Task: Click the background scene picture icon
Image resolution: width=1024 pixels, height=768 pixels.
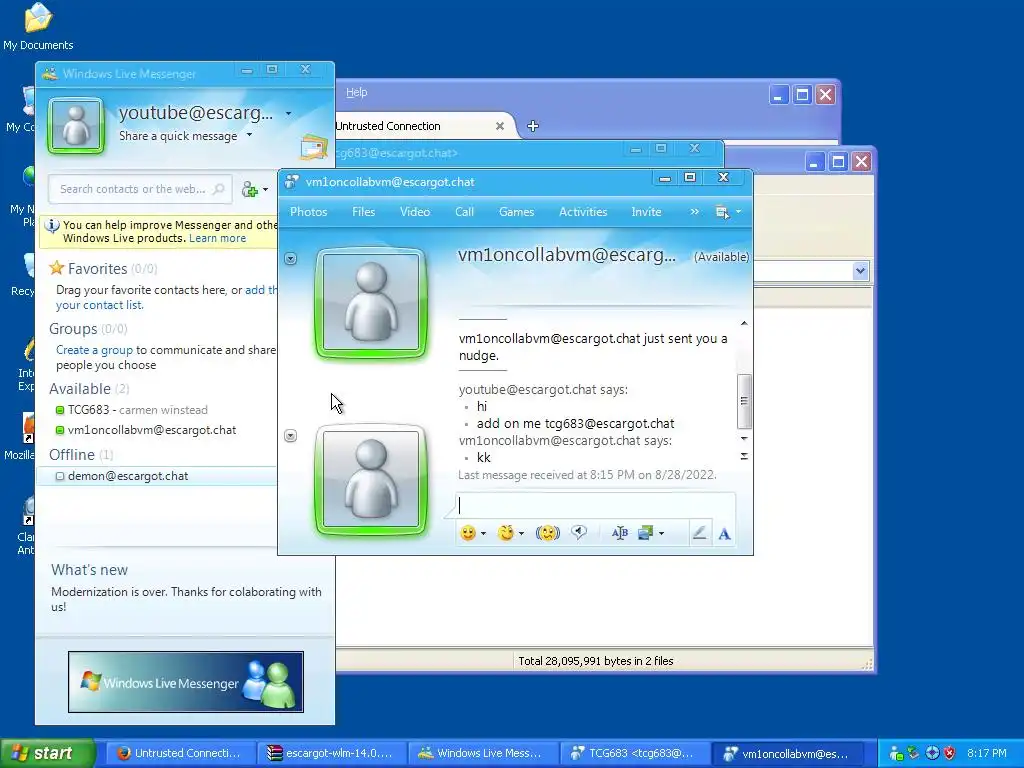Action: click(x=645, y=533)
